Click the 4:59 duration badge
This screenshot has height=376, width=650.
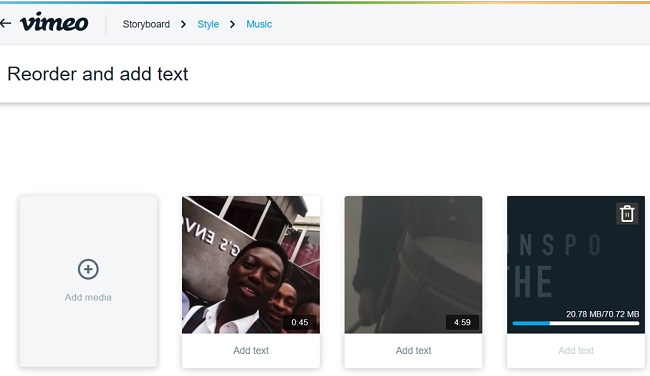click(462, 322)
